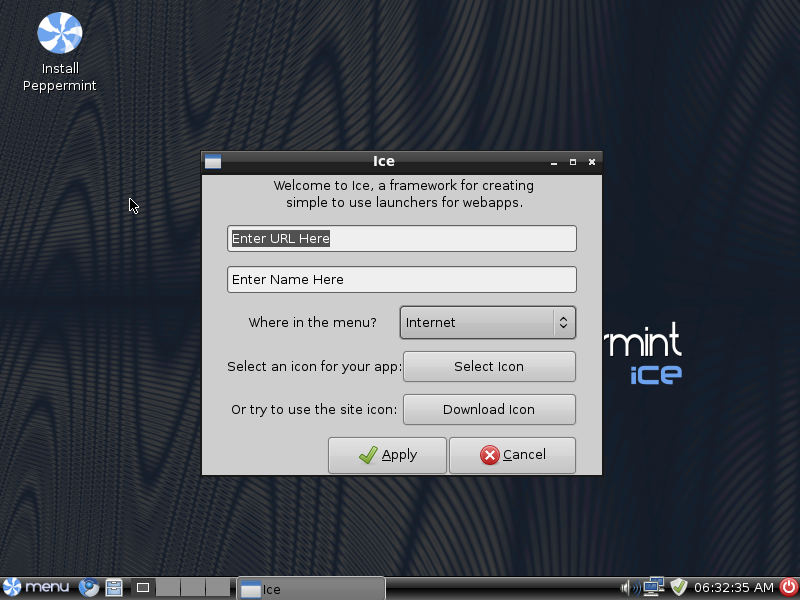Click the Enter Name Here field
This screenshot has width=800, height=600.
click(x=401, y=279)
